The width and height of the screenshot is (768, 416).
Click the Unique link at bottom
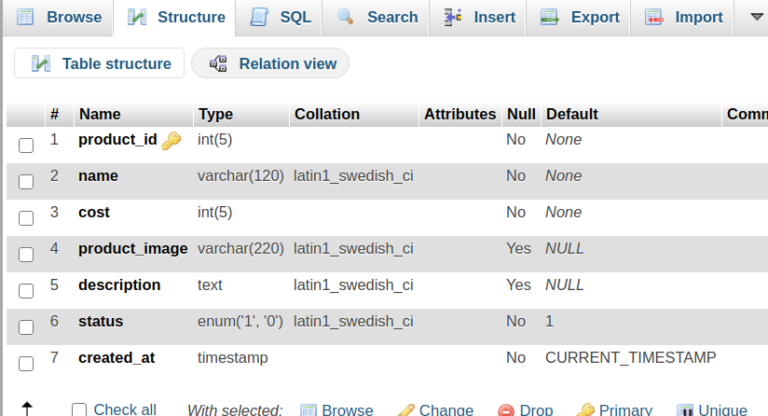click(722, 410)
